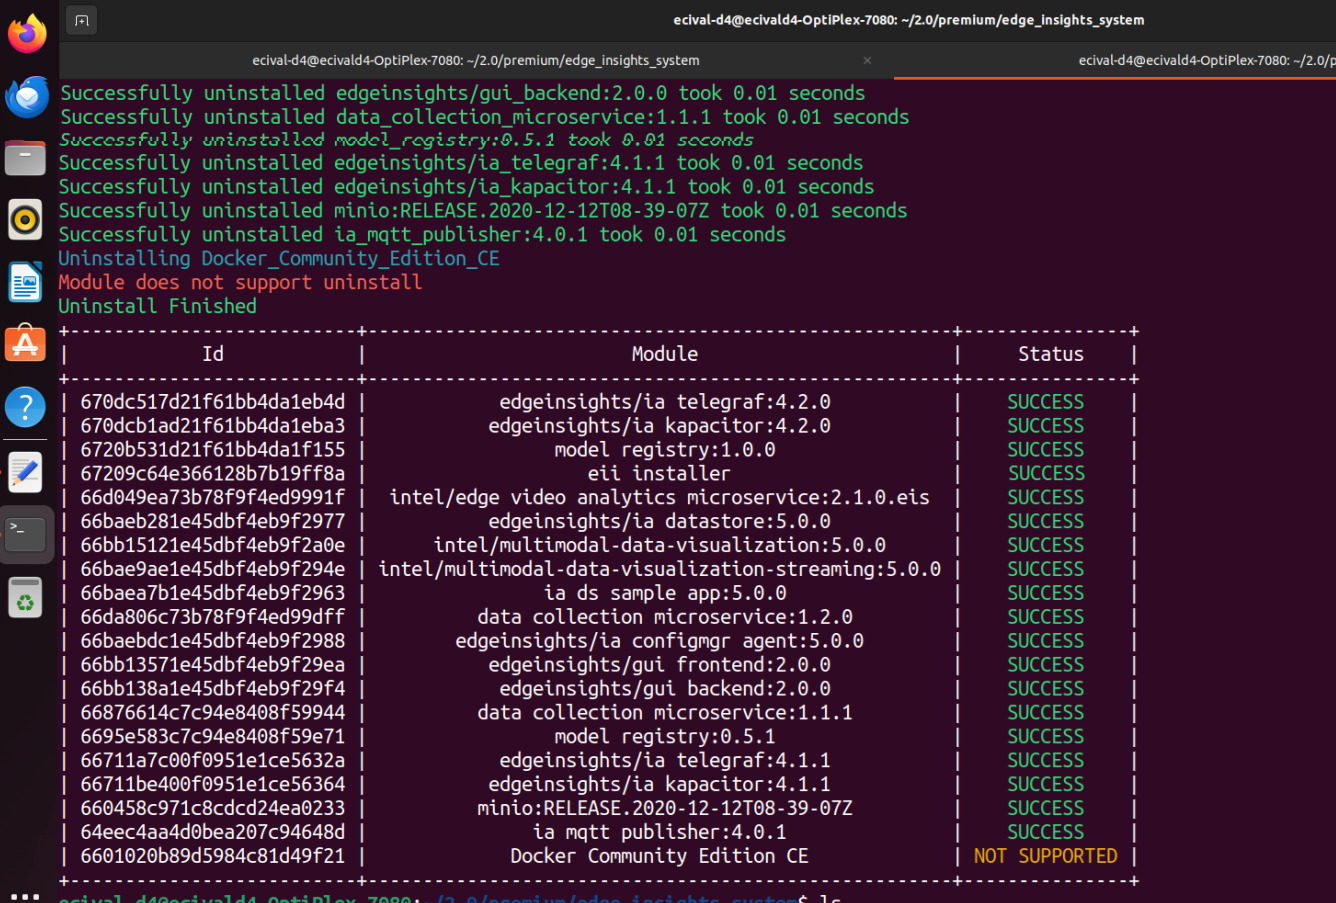Image resolution: width=1336 pixels, height=903 pixels.
Task: Open Firefox from the dock
Action: (x=27, y=34)
